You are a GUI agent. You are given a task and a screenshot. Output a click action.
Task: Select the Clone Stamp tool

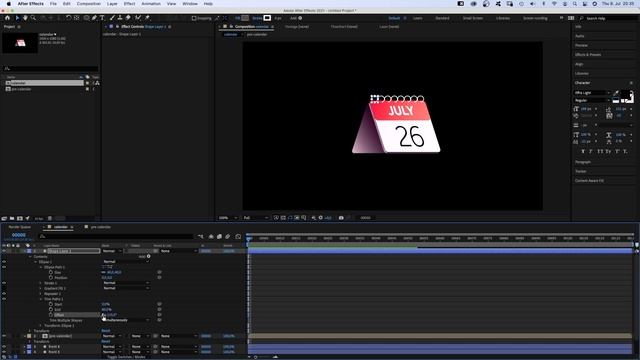[x=120, y=18]
